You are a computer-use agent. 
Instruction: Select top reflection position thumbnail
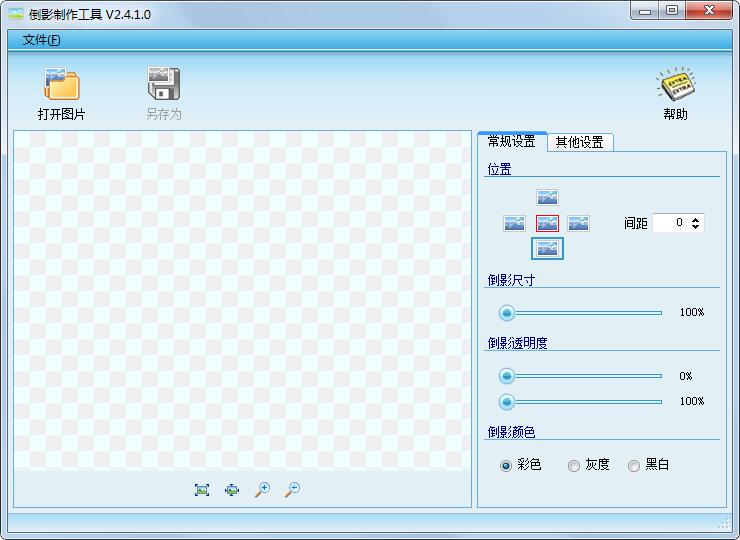(547, 197)
